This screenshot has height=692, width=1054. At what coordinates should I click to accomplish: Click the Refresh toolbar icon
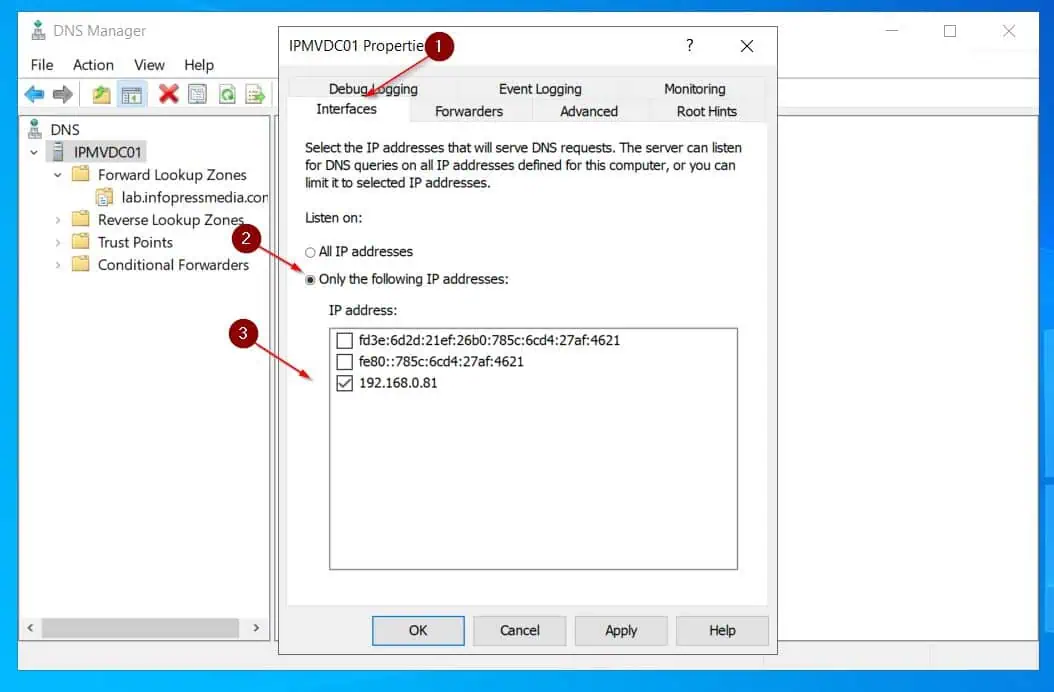pyautogui.click(x=227, y=94)
